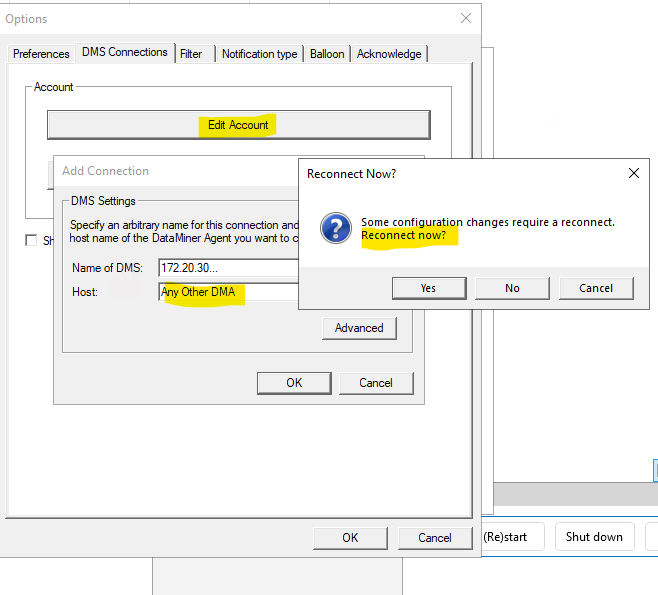Switch to the Preferences tab

41,54
